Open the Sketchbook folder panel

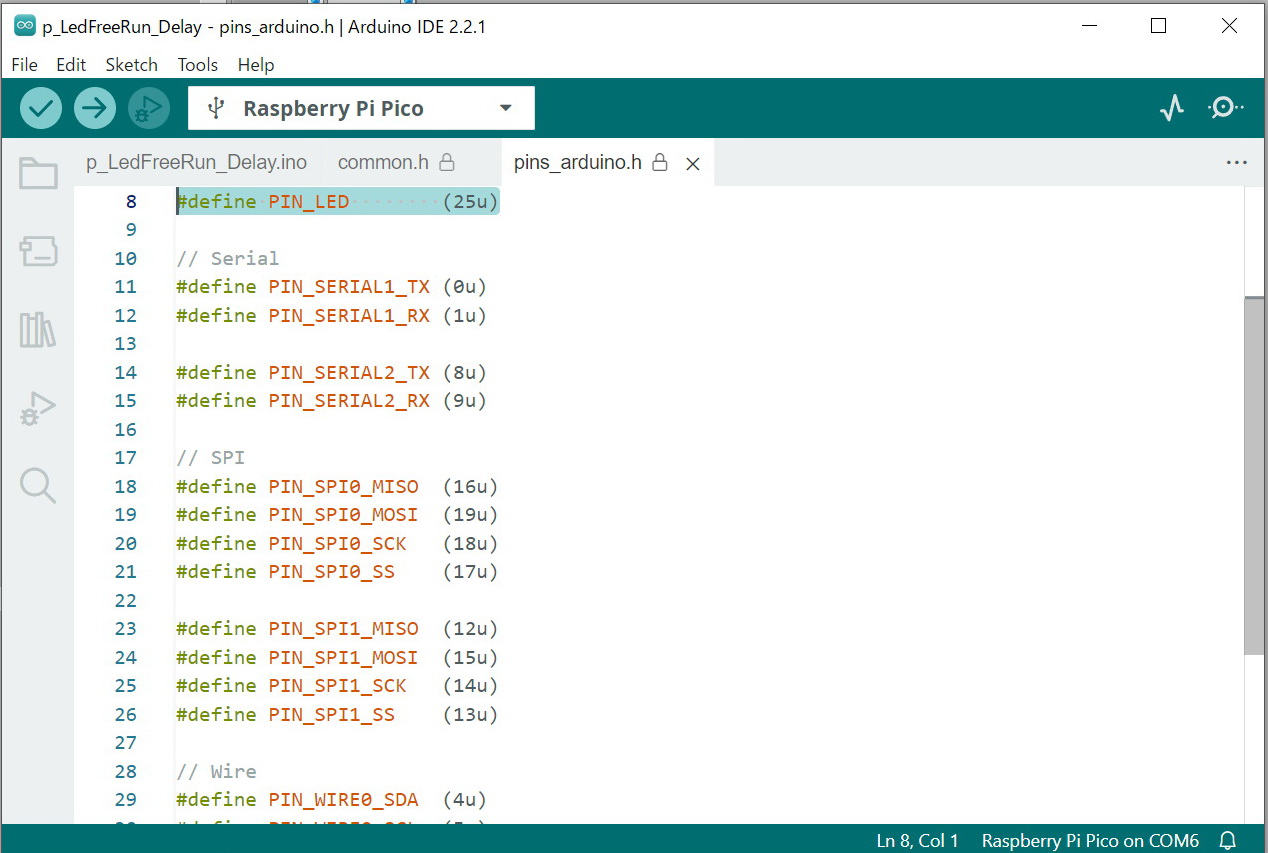pos(38,173)
